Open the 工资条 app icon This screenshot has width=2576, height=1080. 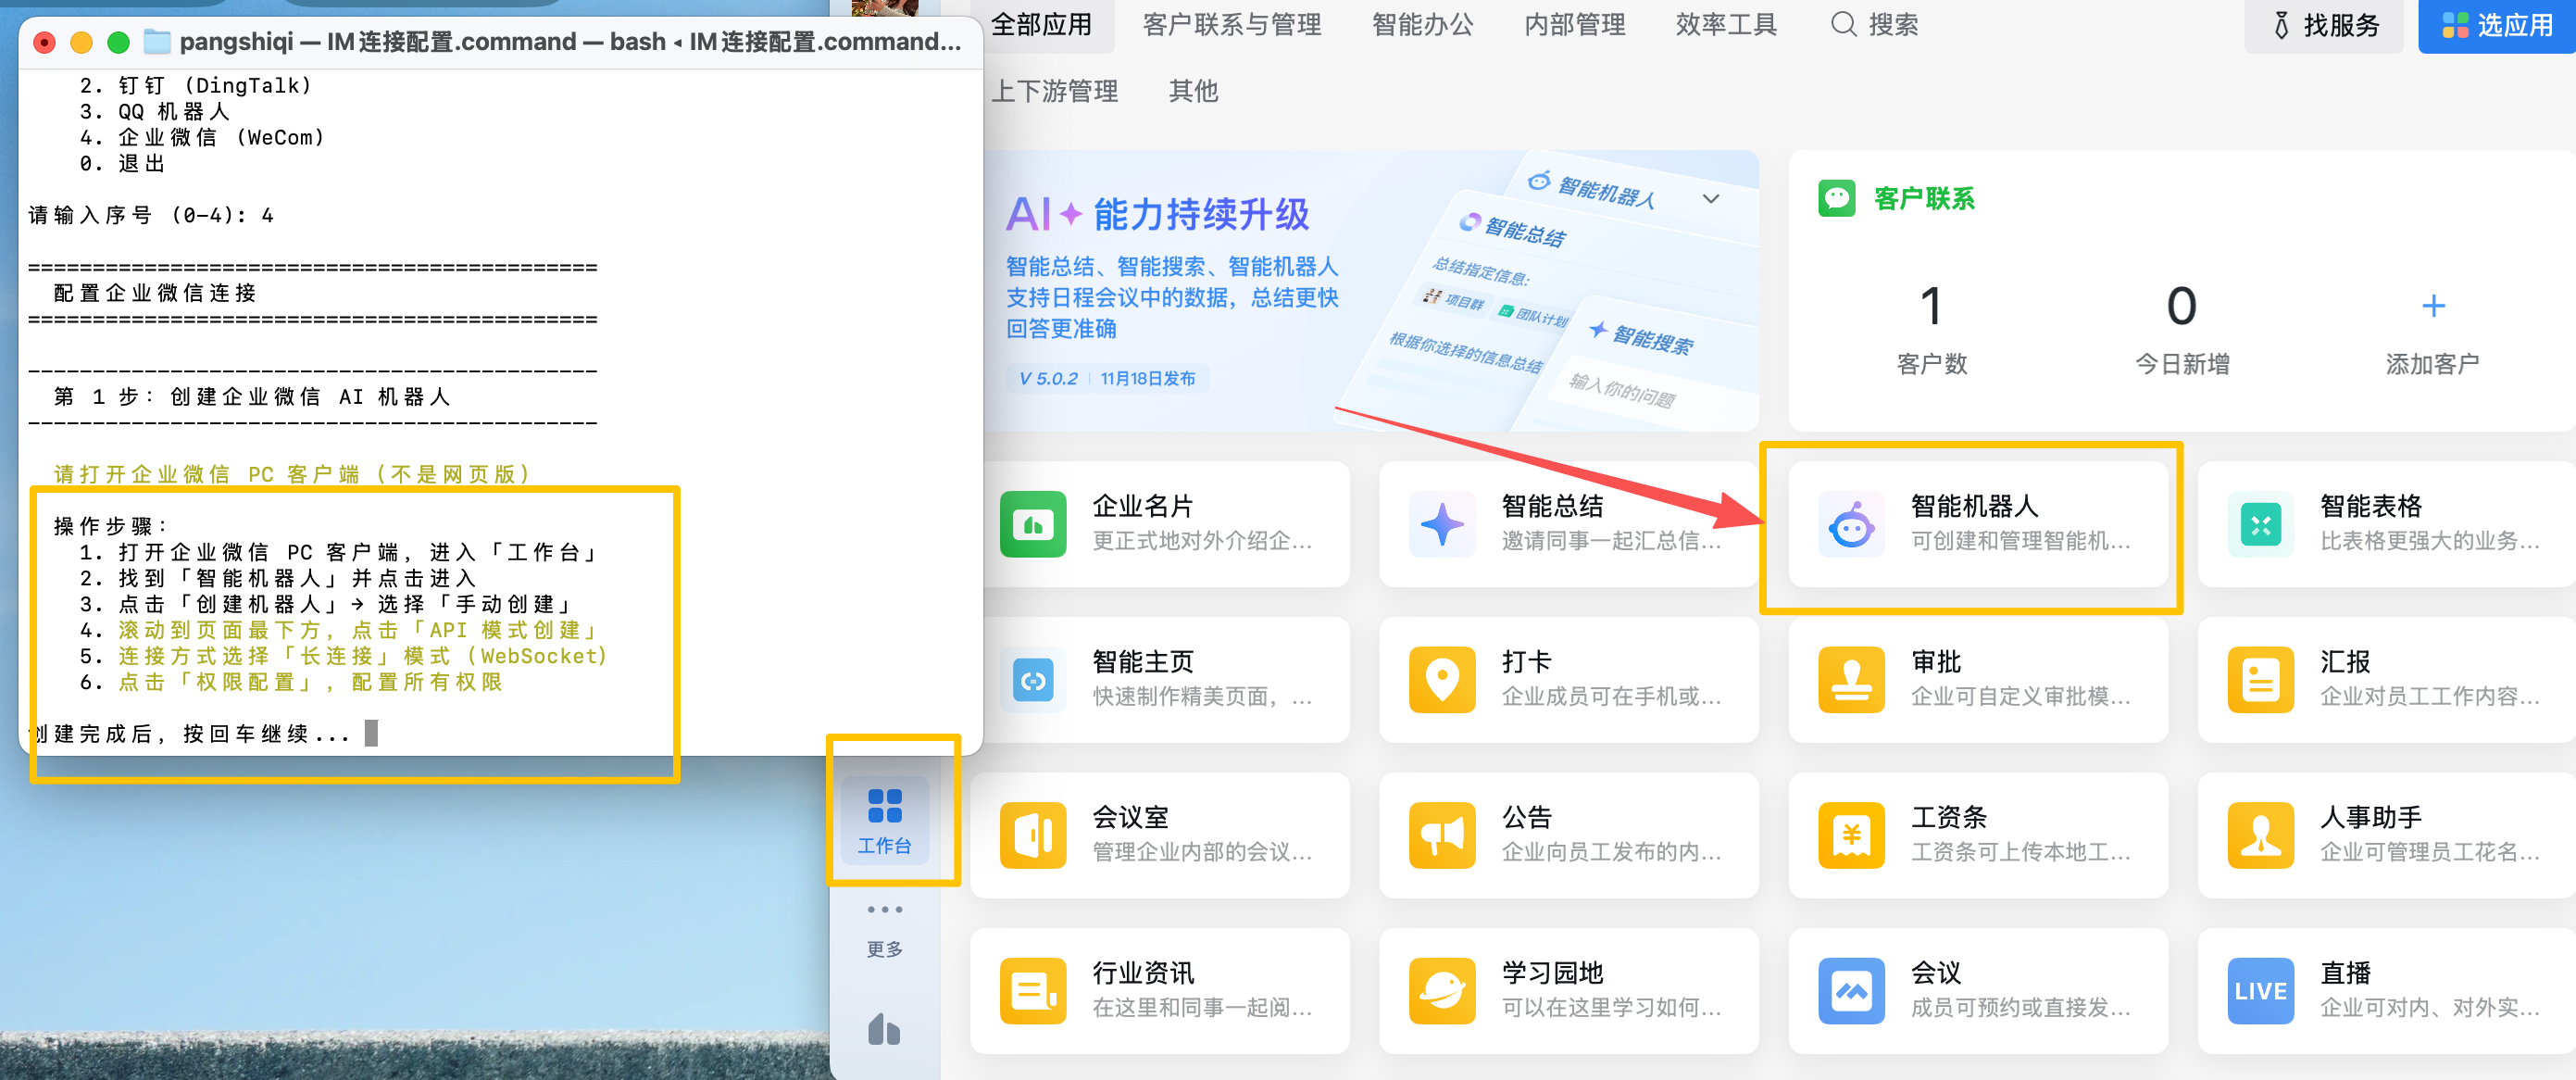click(x=1851, y=836)
